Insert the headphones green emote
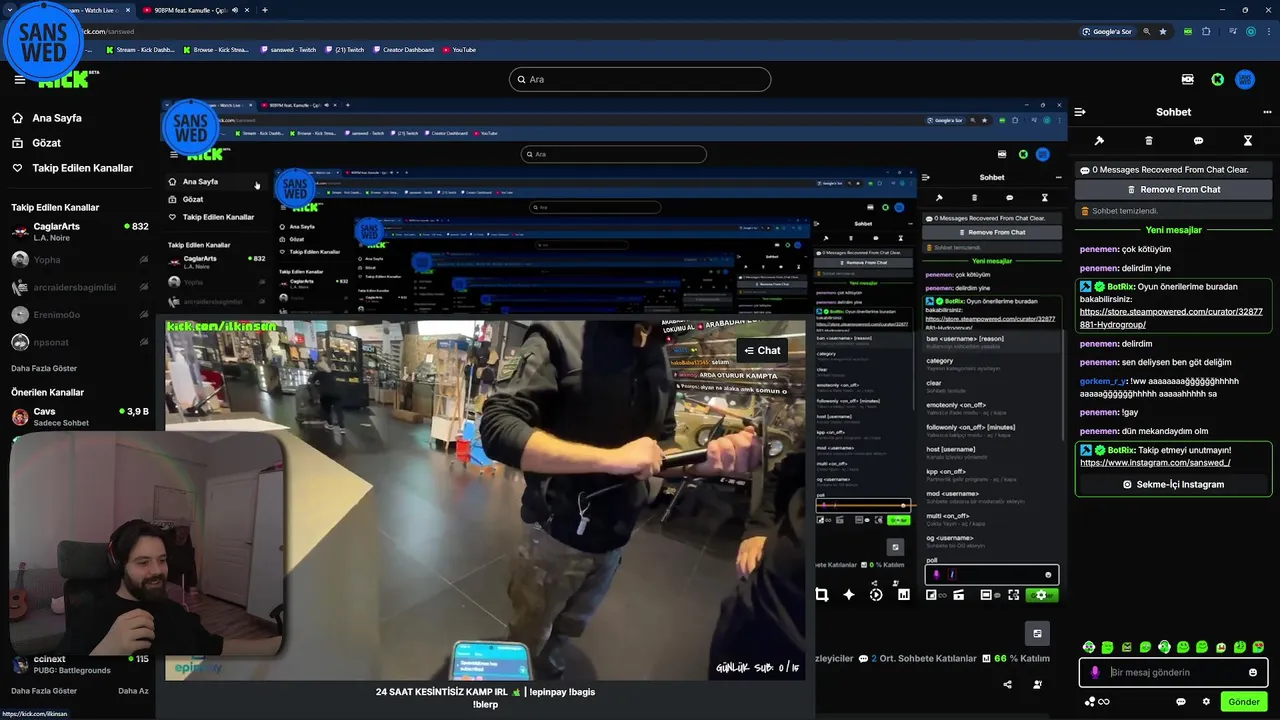The width and height of the screenshot is (1280, 720). 1164,647
